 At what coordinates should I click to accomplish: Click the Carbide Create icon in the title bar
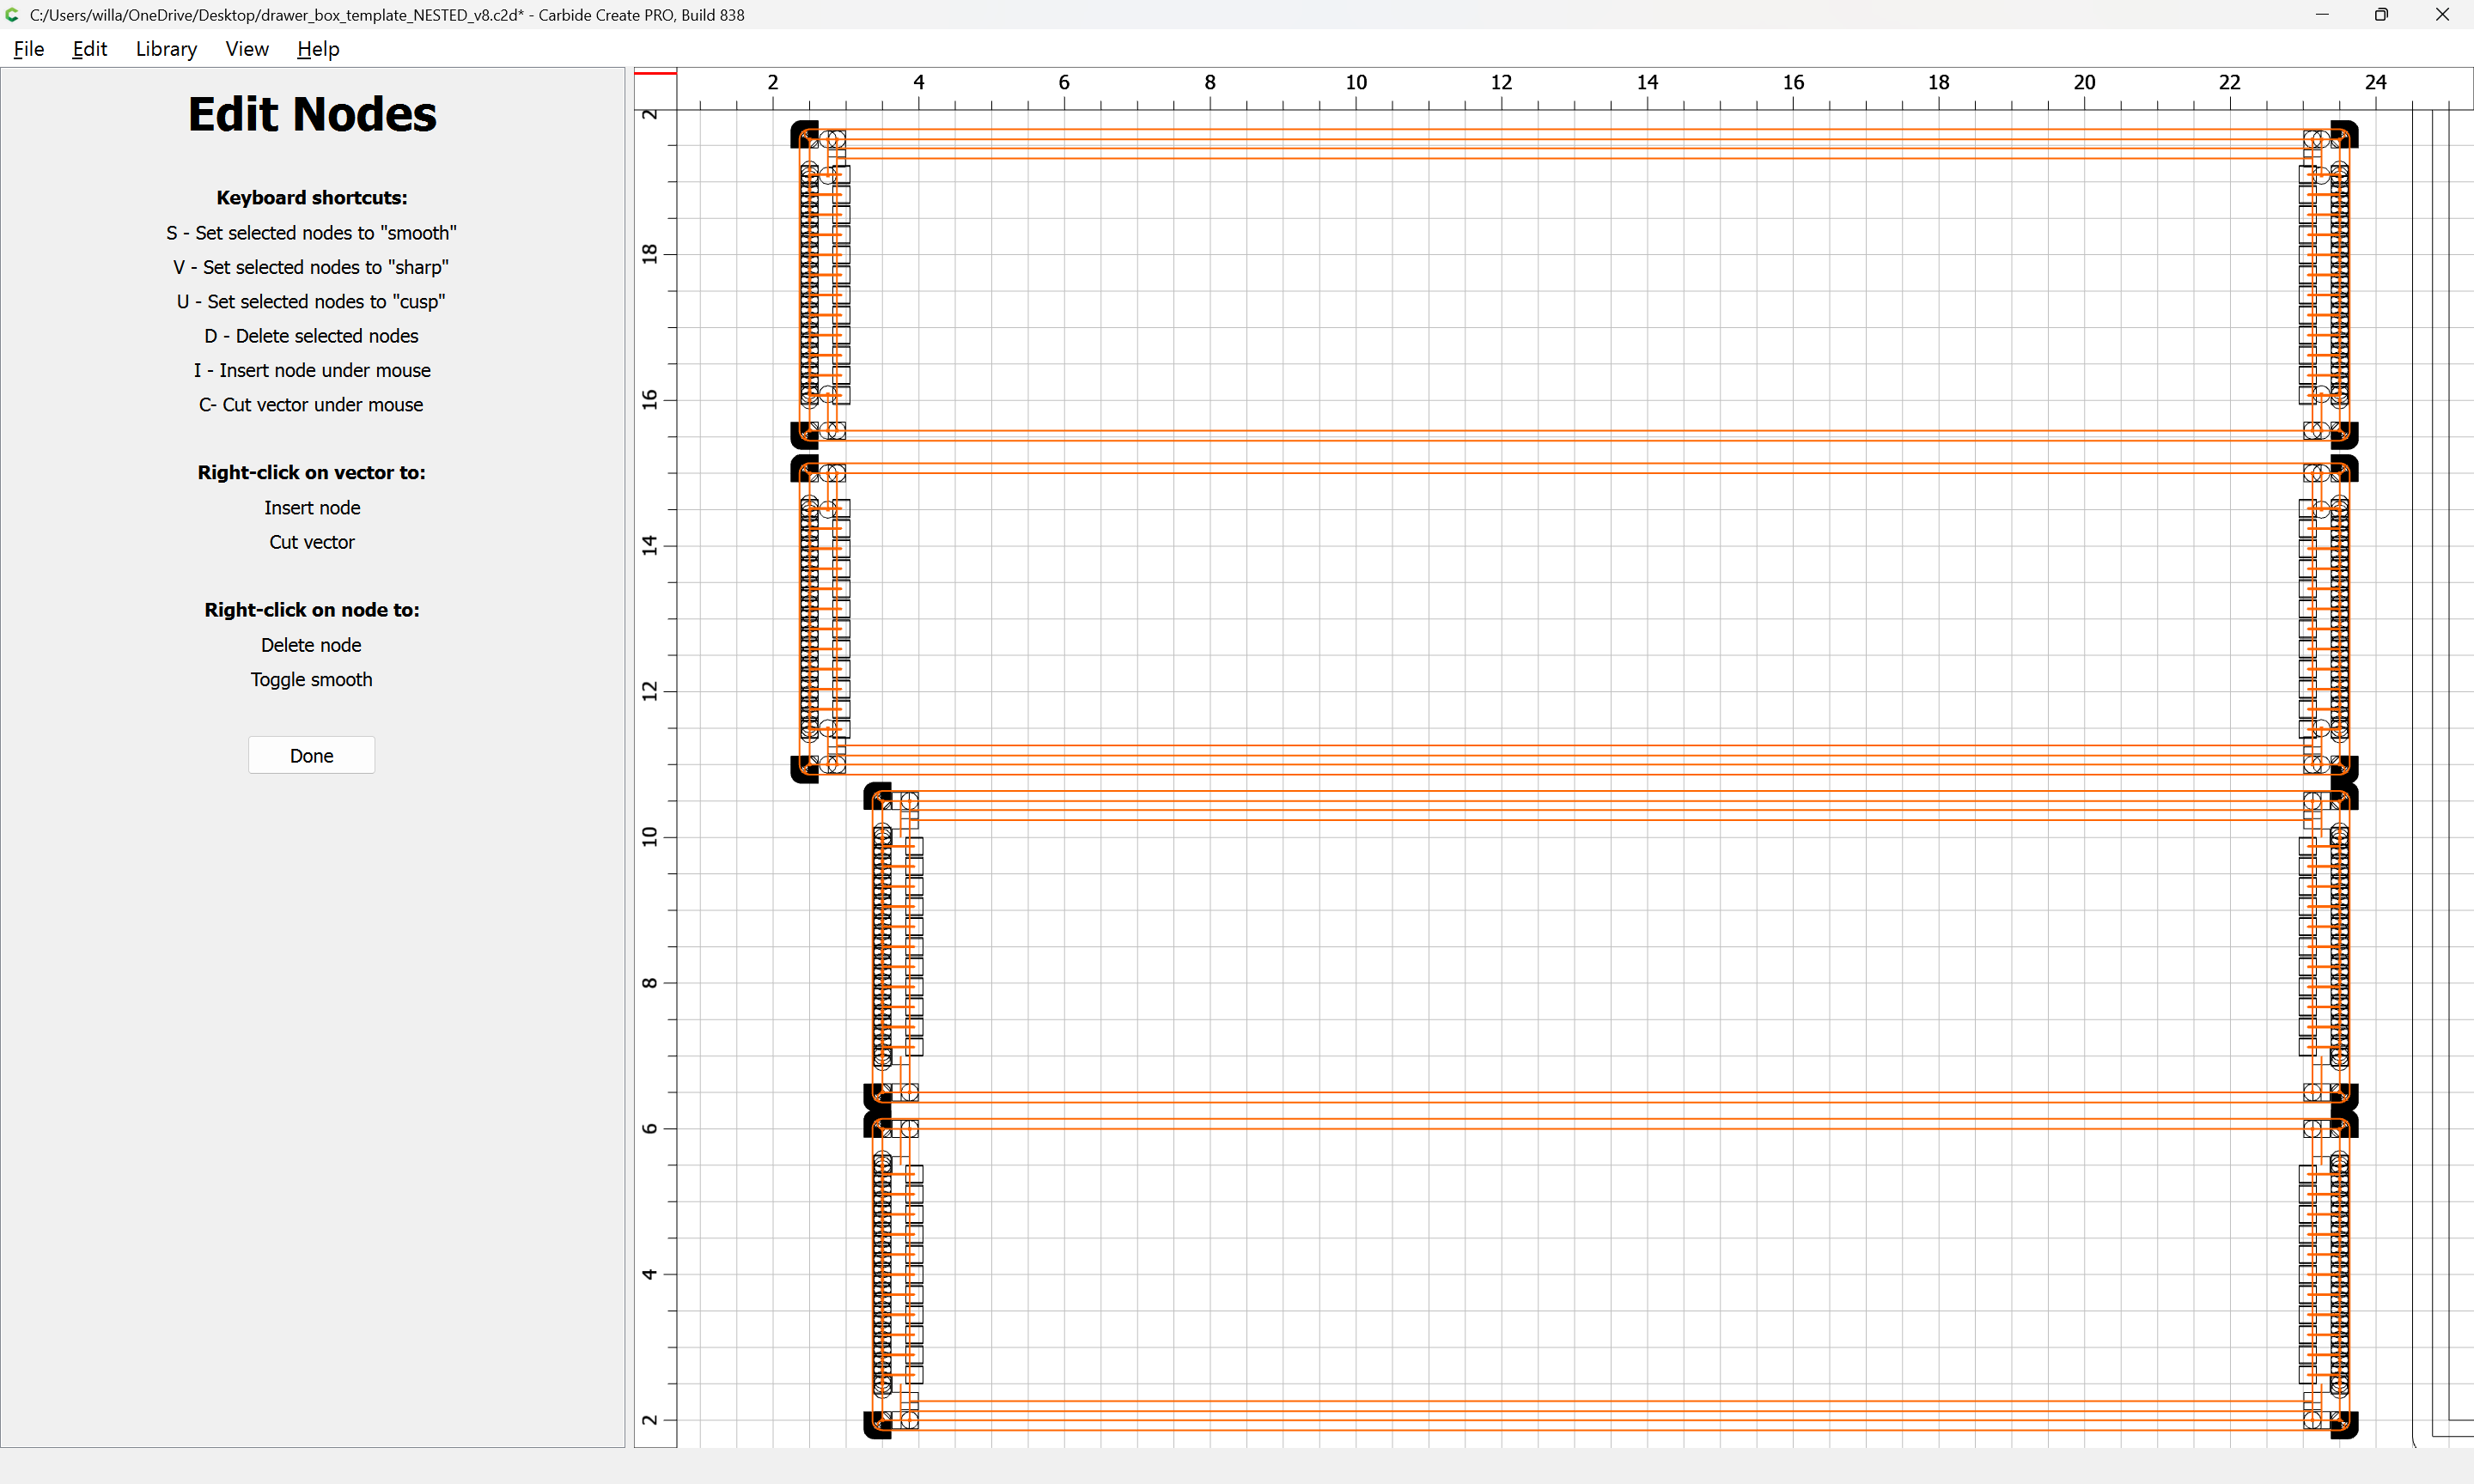pyautogui.click(x=13, y=15)
